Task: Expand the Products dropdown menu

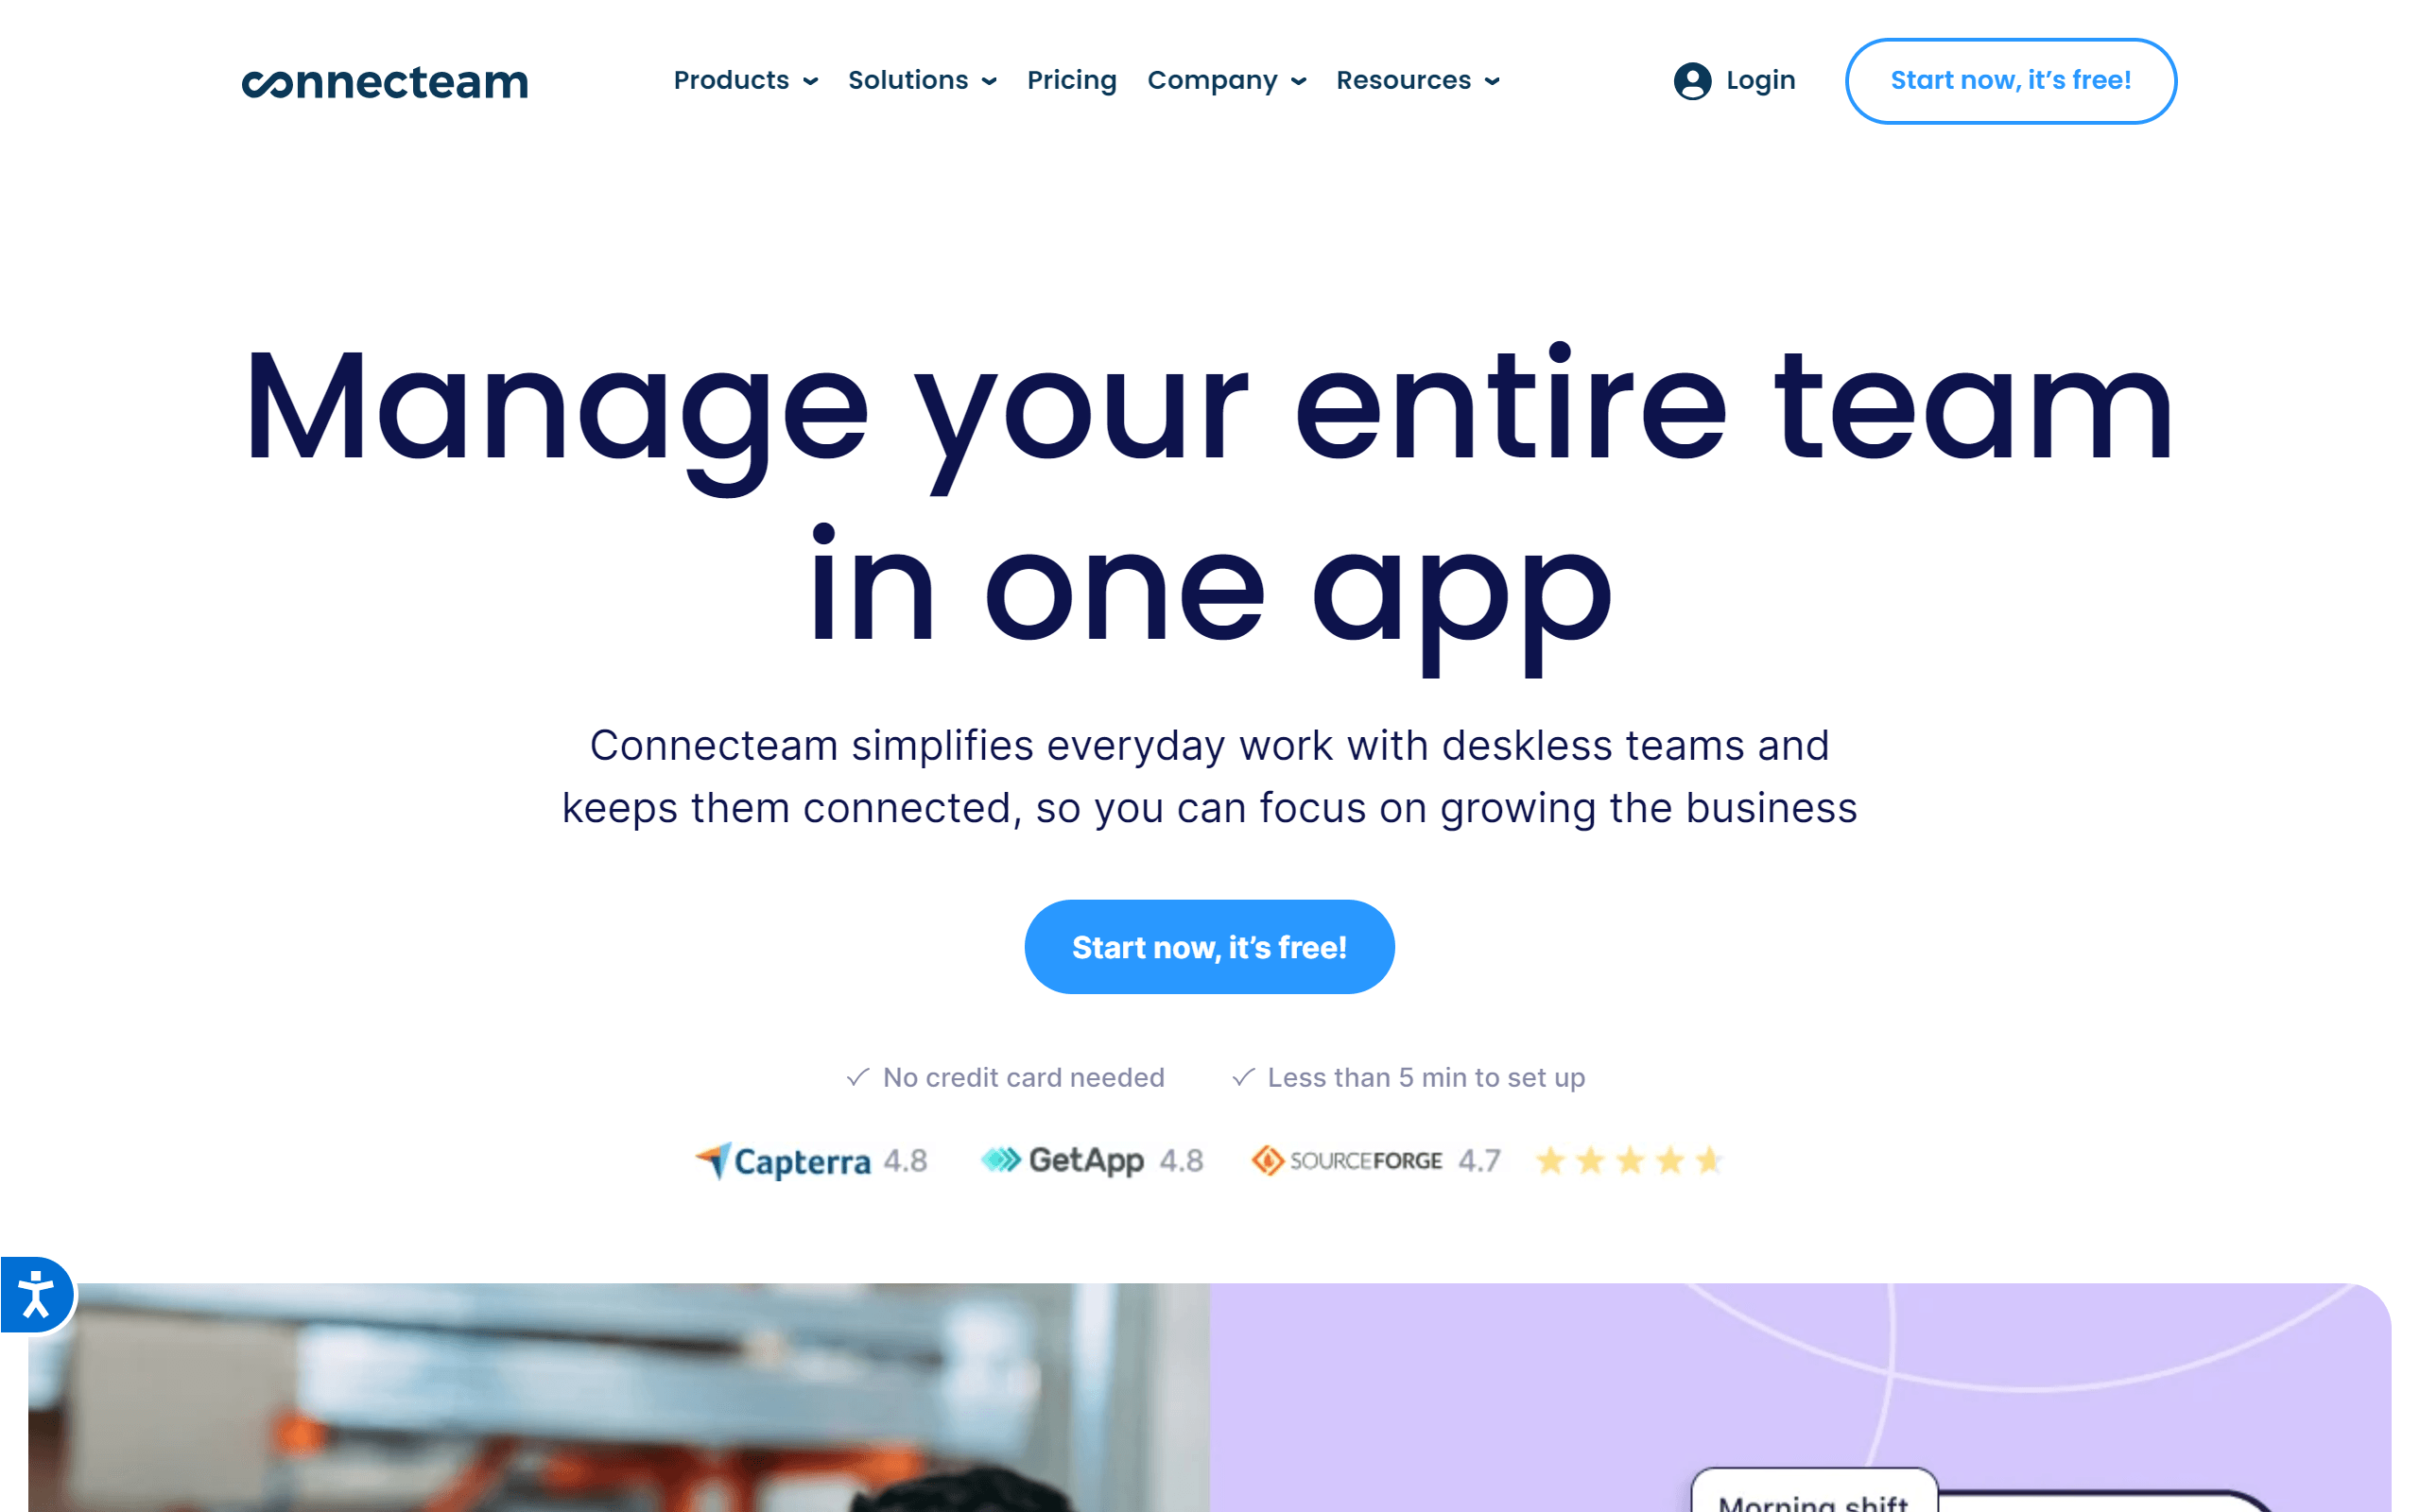Action: (x=744, y=80)
